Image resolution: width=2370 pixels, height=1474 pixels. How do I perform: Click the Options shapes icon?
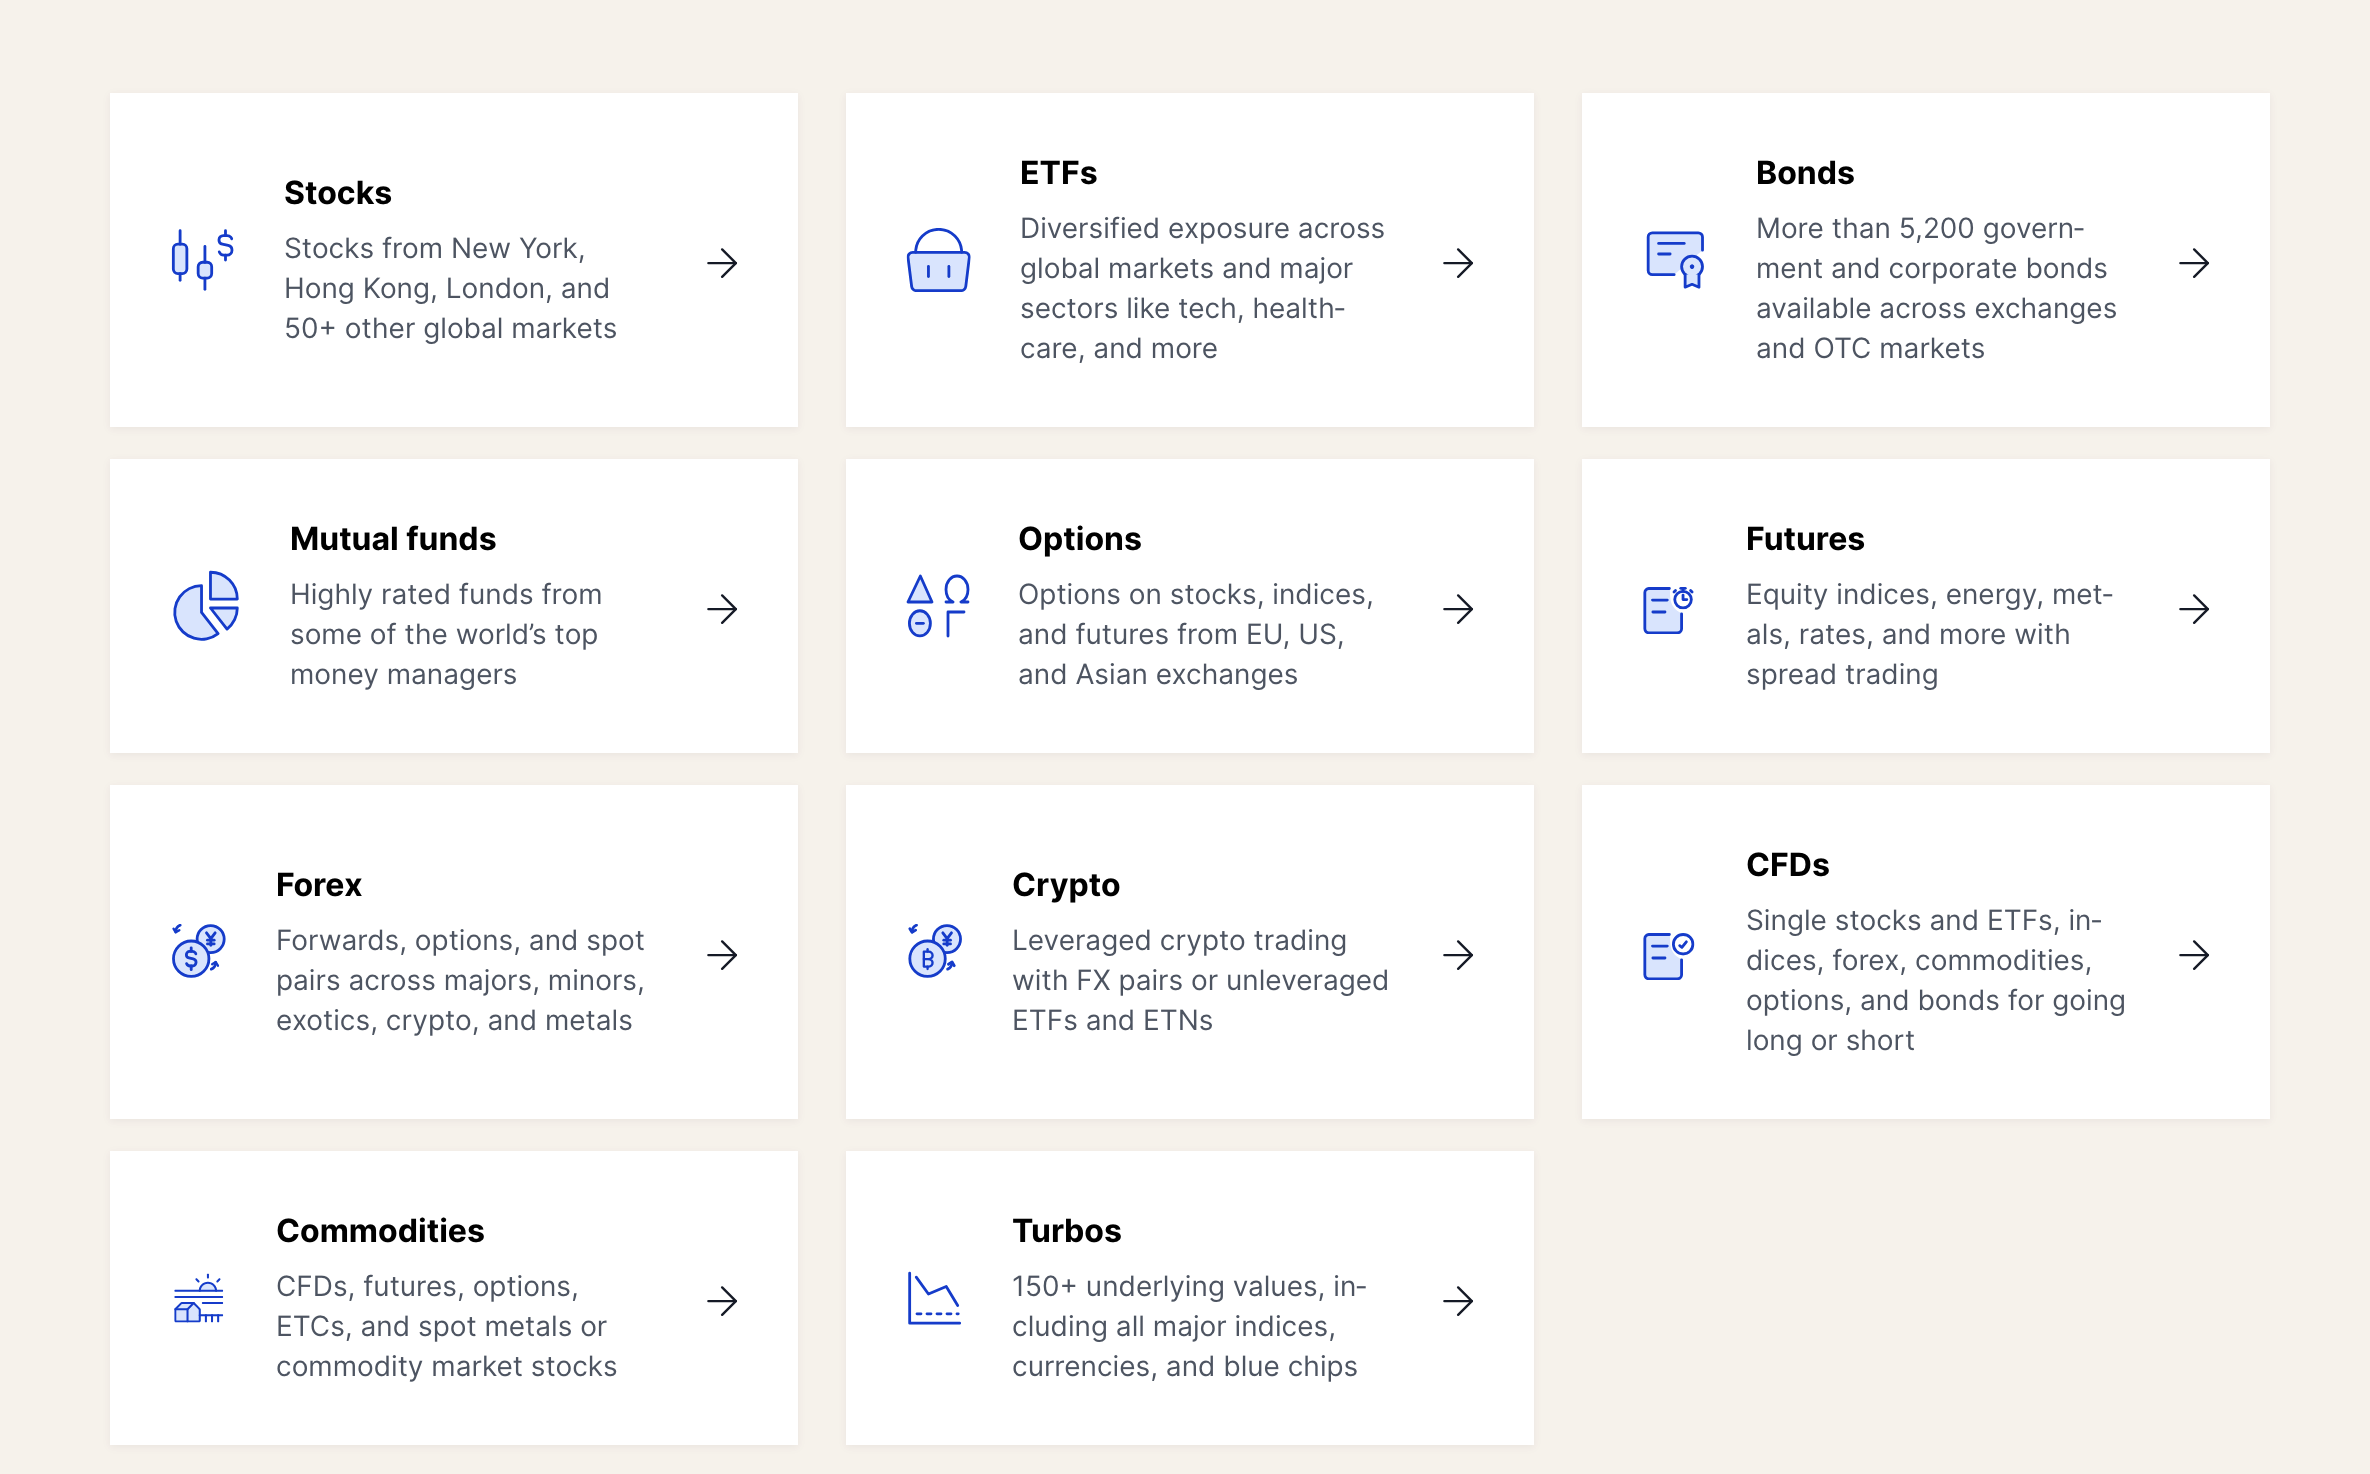(938, 606)
